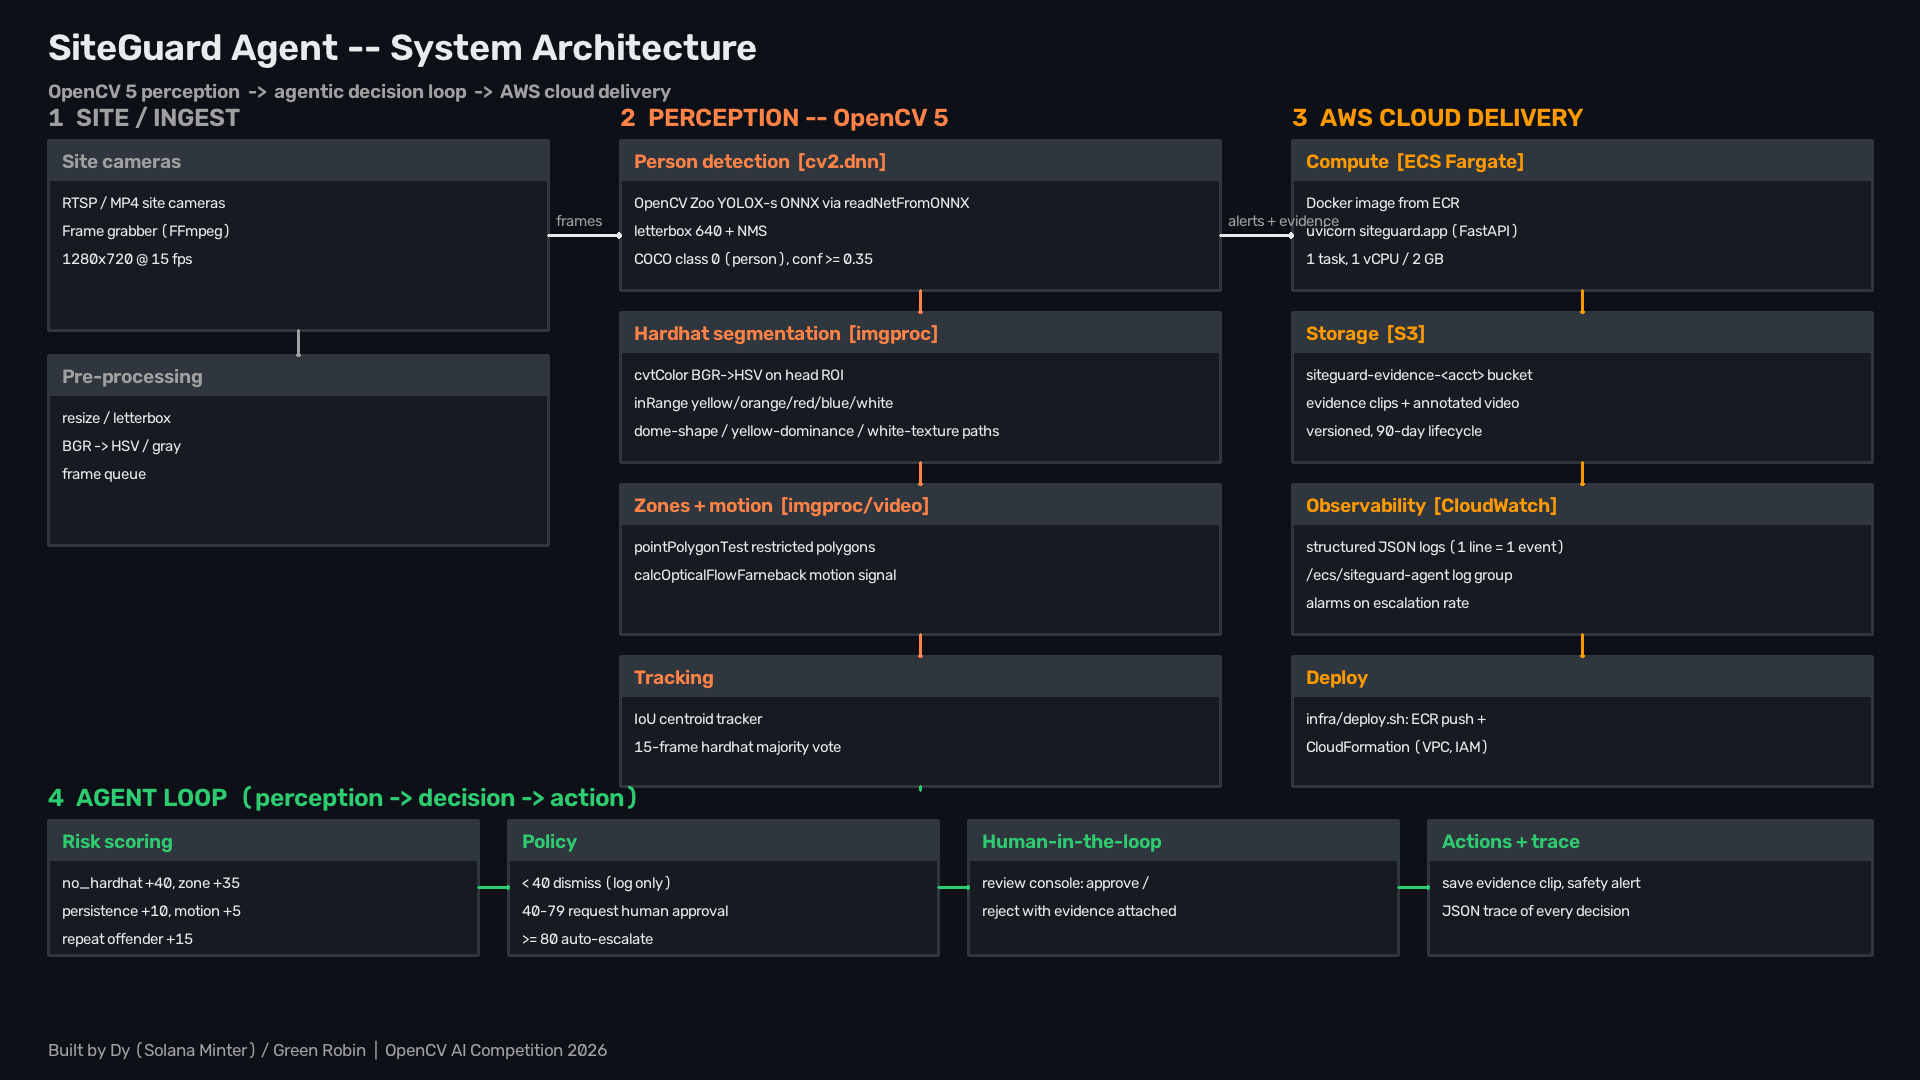Select the 'Risk scoring' header
The height and width of the screenshot is (1080, 1920).
(263, 841)
